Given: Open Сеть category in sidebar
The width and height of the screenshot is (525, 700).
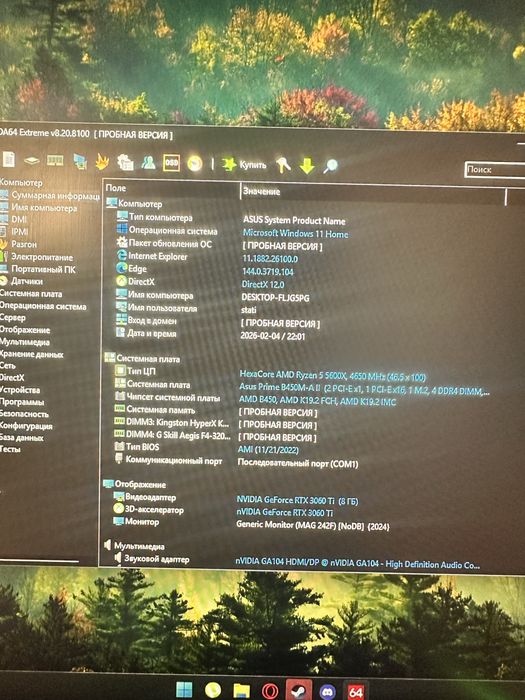Looking at the screenshot, I should coord(8,366).
